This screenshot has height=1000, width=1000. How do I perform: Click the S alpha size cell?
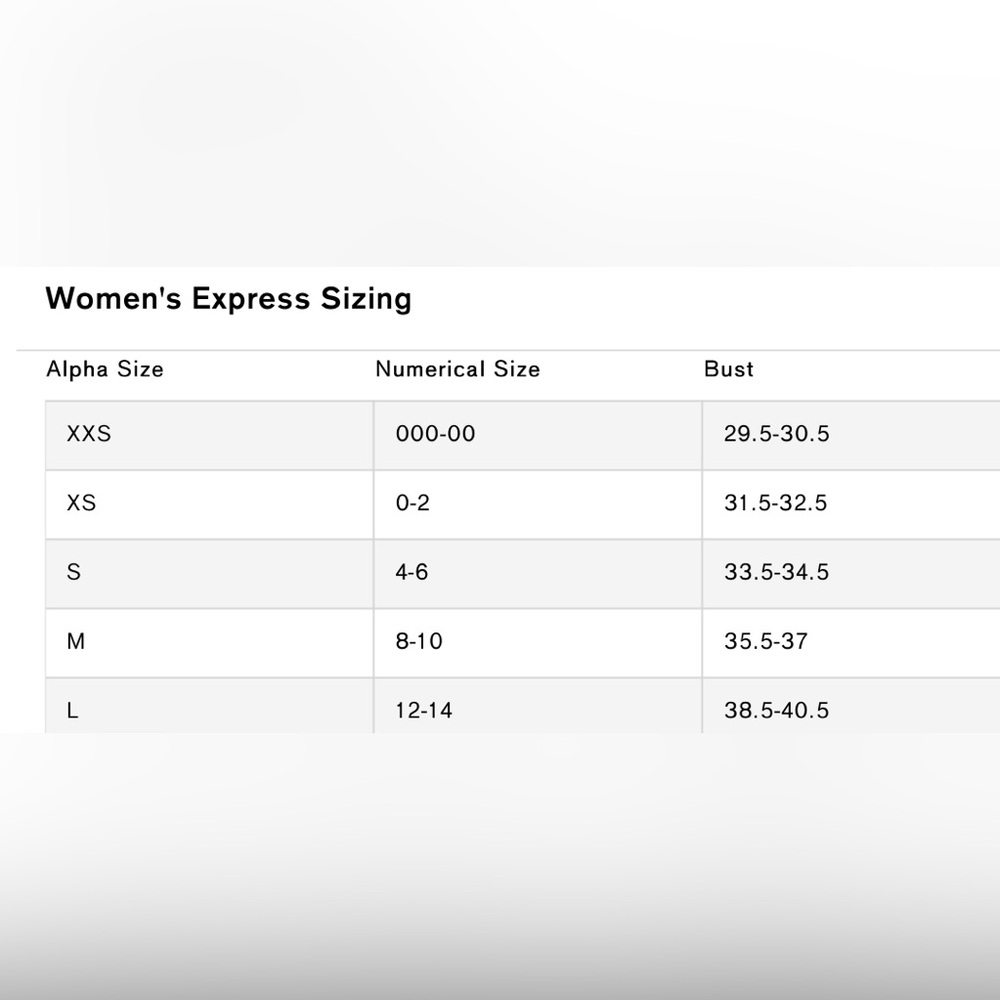click(x=209, y=573)
